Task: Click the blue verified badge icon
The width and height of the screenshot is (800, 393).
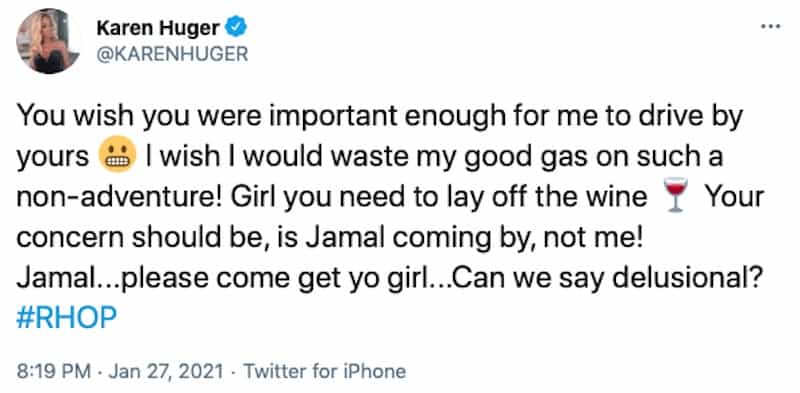Action: pyautogui.click(x=236, y=28)
